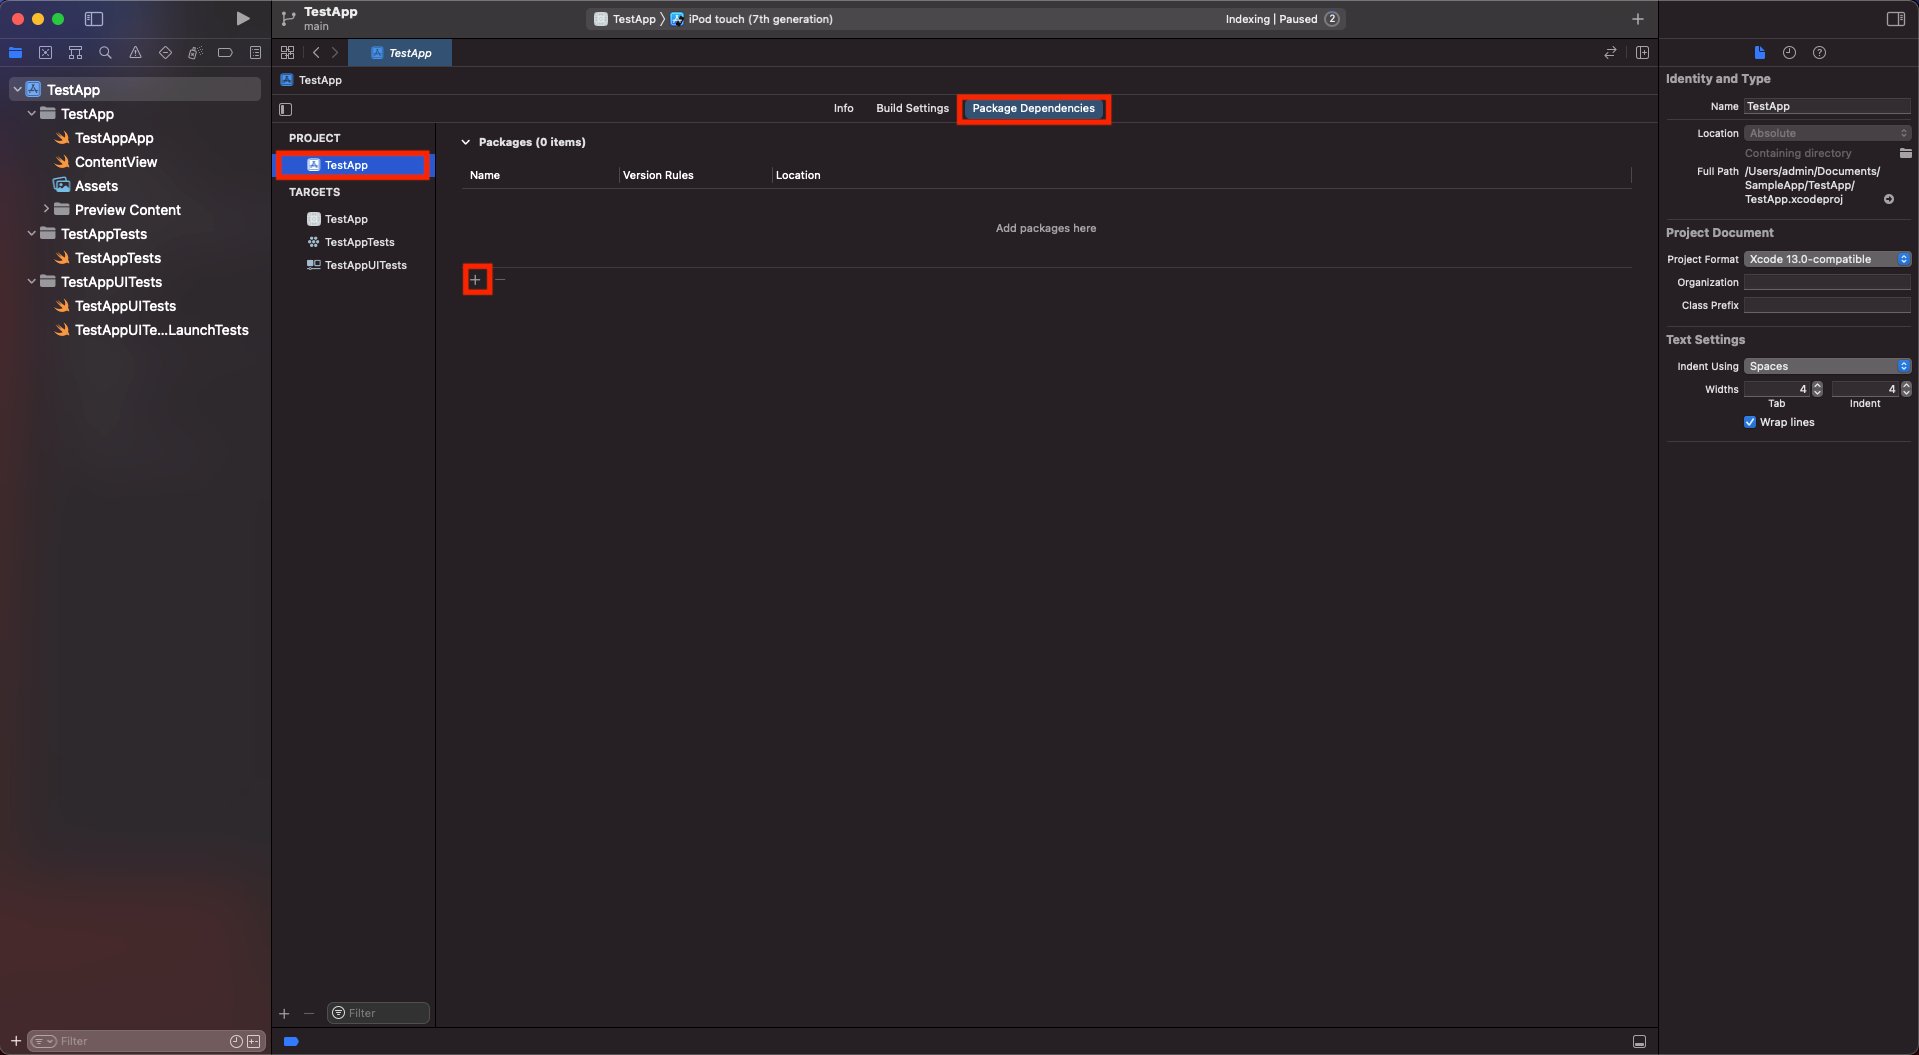Hide the project and targets list
1919x1055 pixels.
(286, 109)
